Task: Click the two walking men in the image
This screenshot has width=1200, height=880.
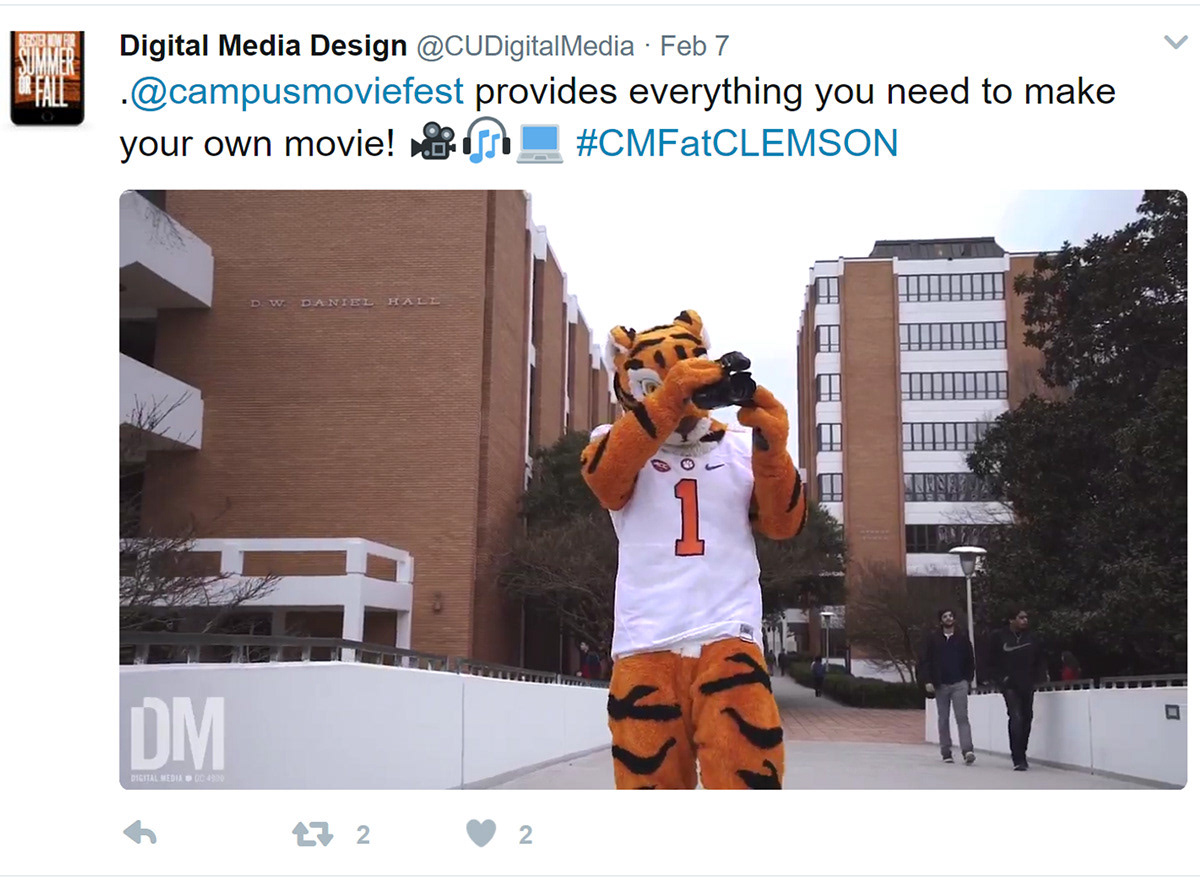Action: 983,686
